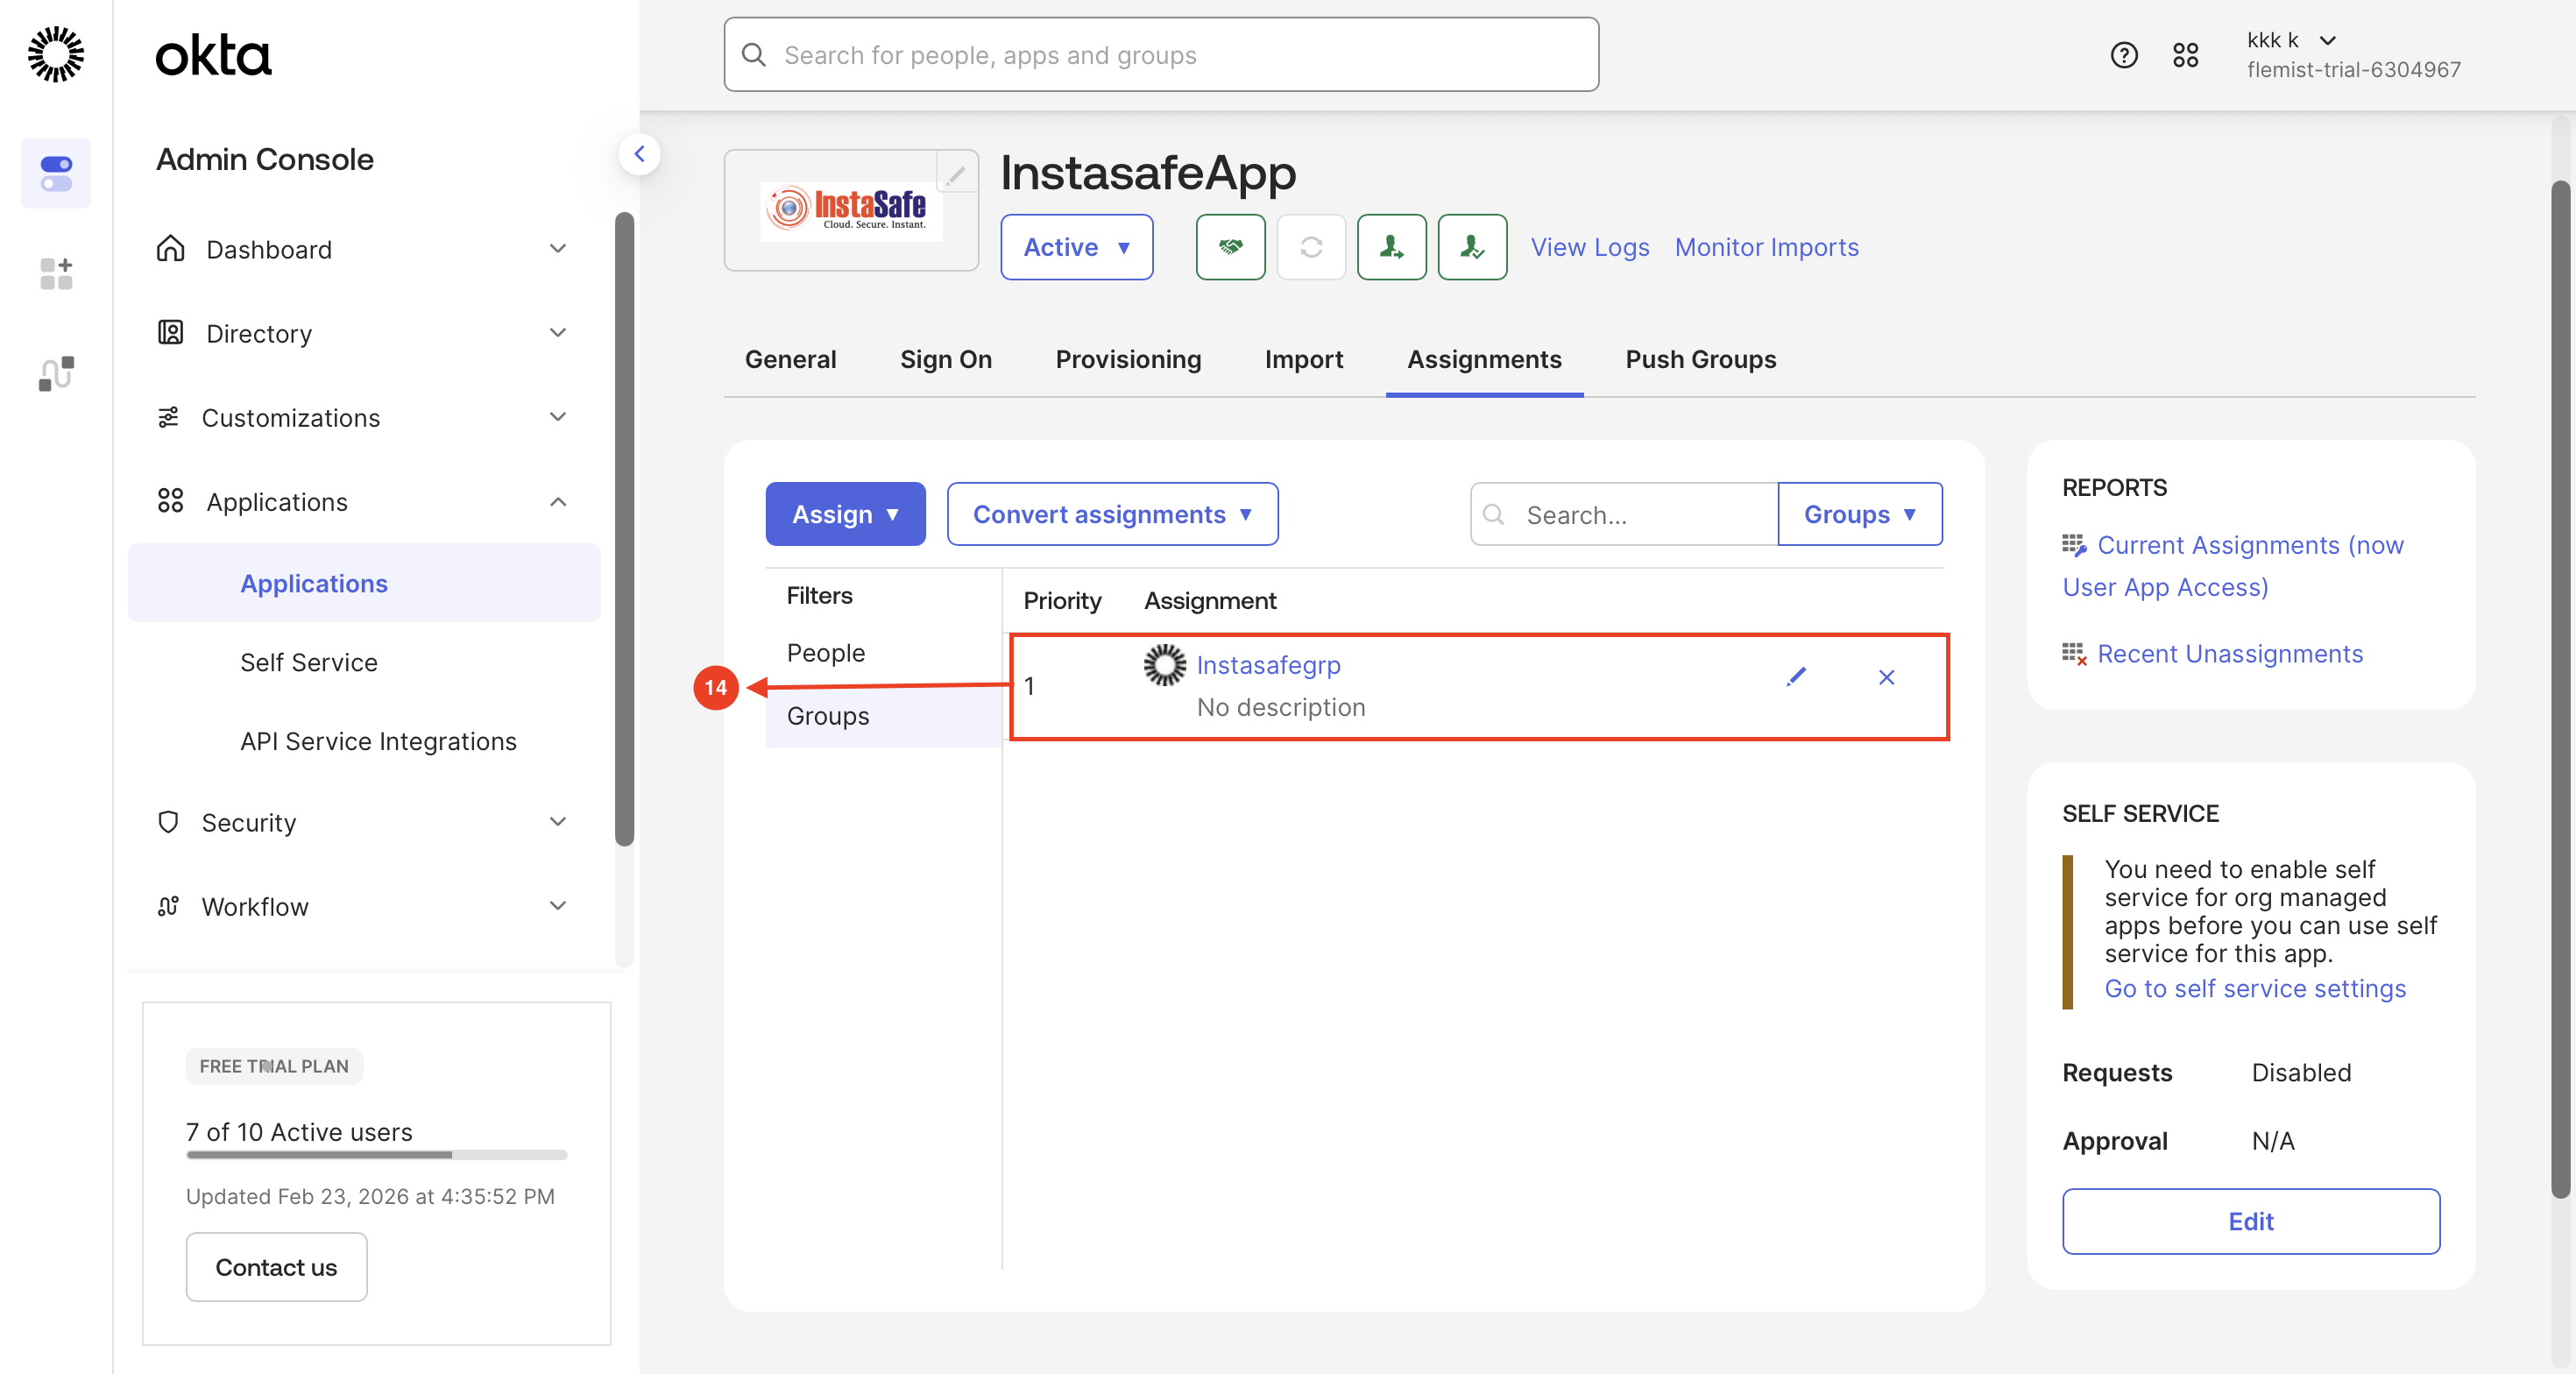
Task: Open the apps grid icon in header
Action: (x=2185, y=55)
